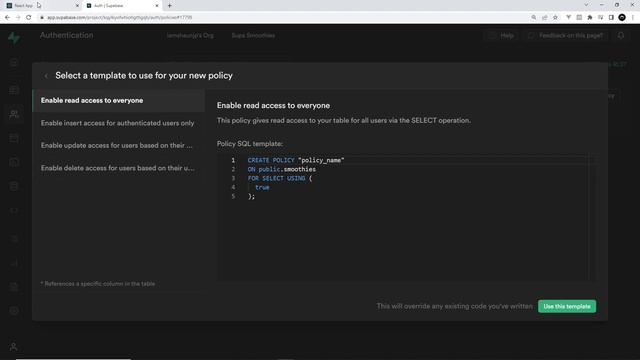Close the Next App browser tab
The image size is (640, 360).
point(77,6)
